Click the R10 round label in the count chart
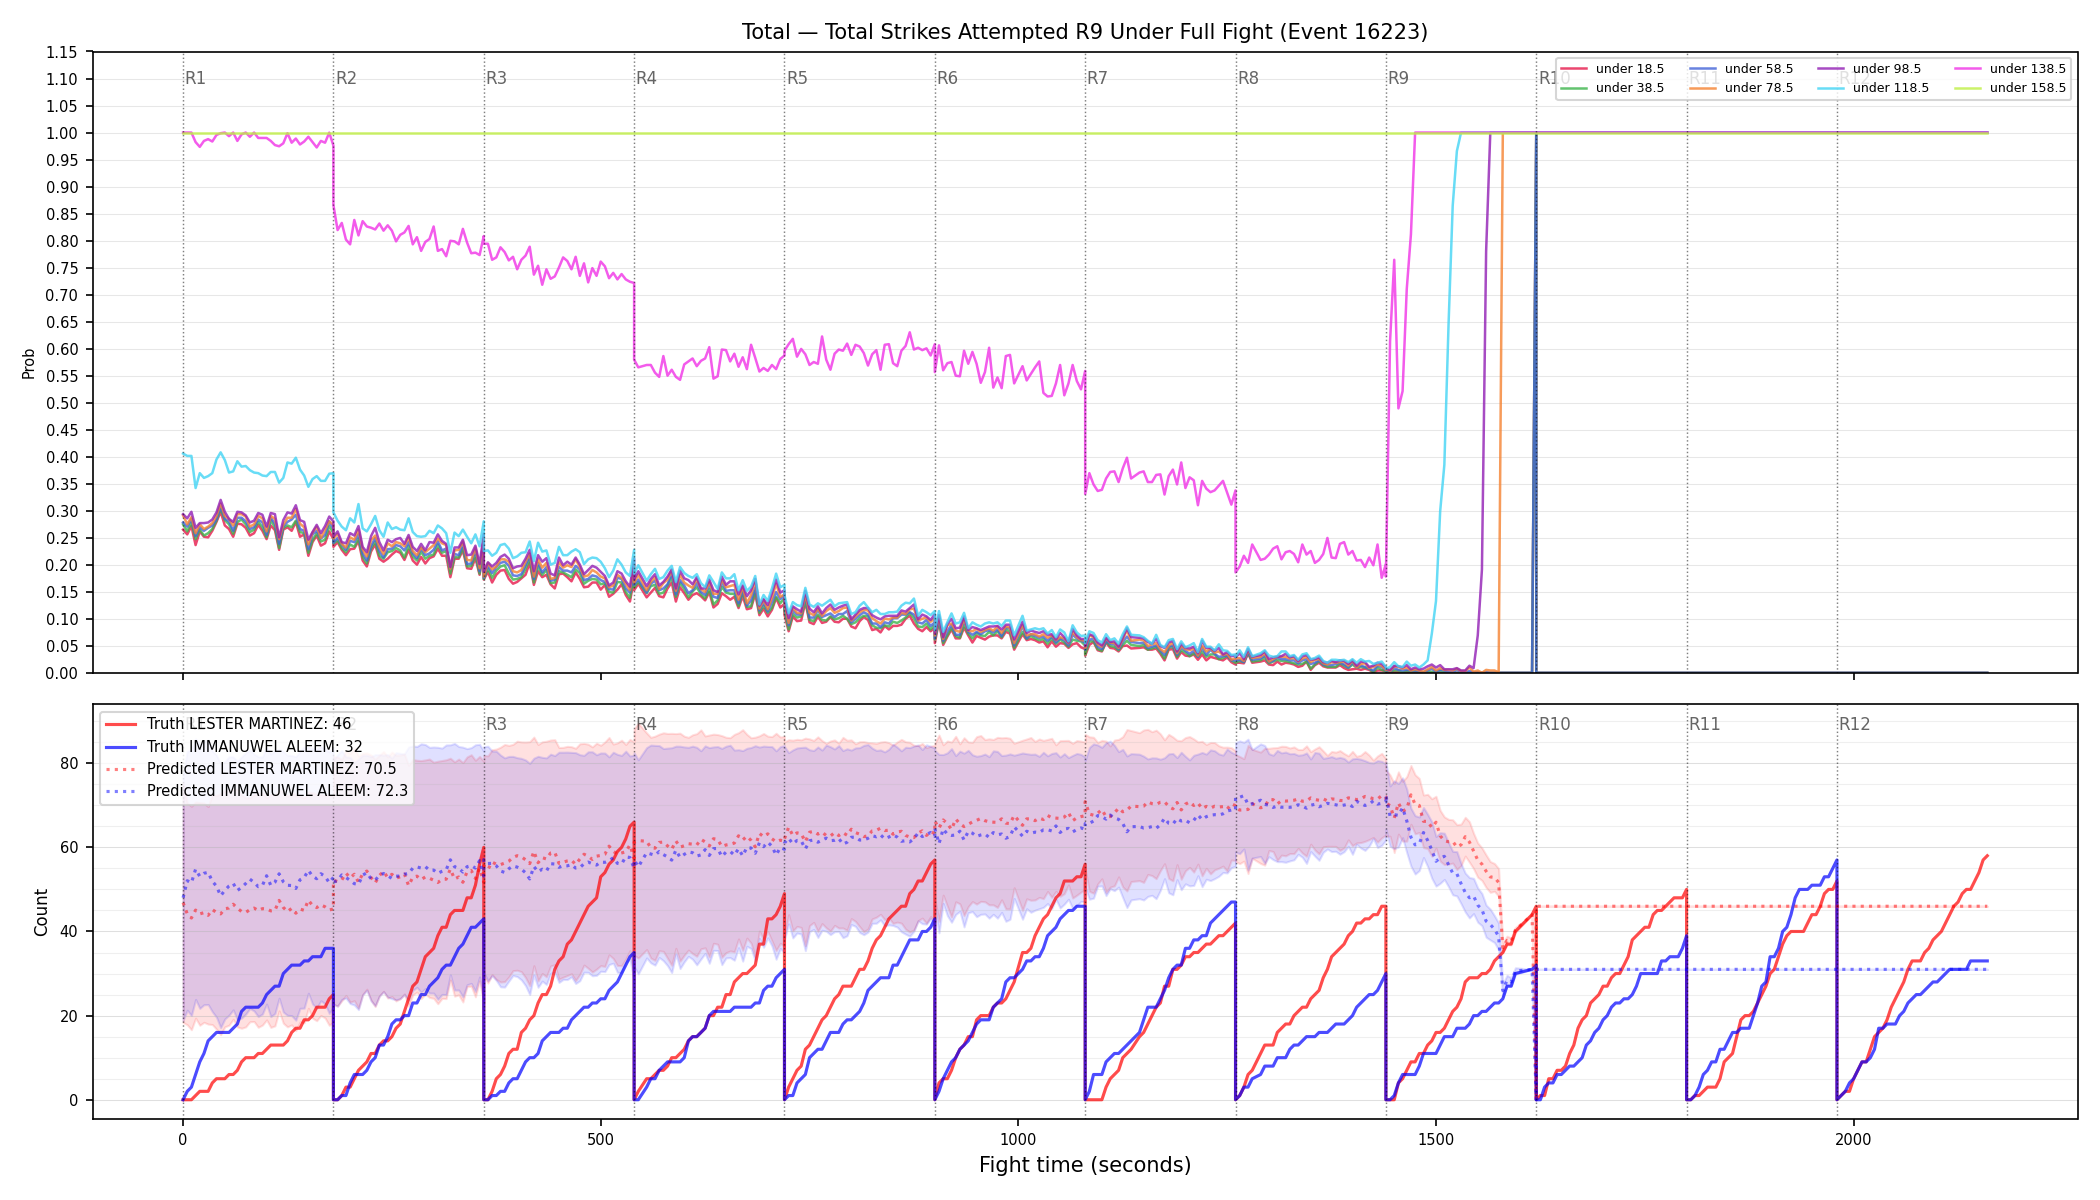 pos(1555,724)
